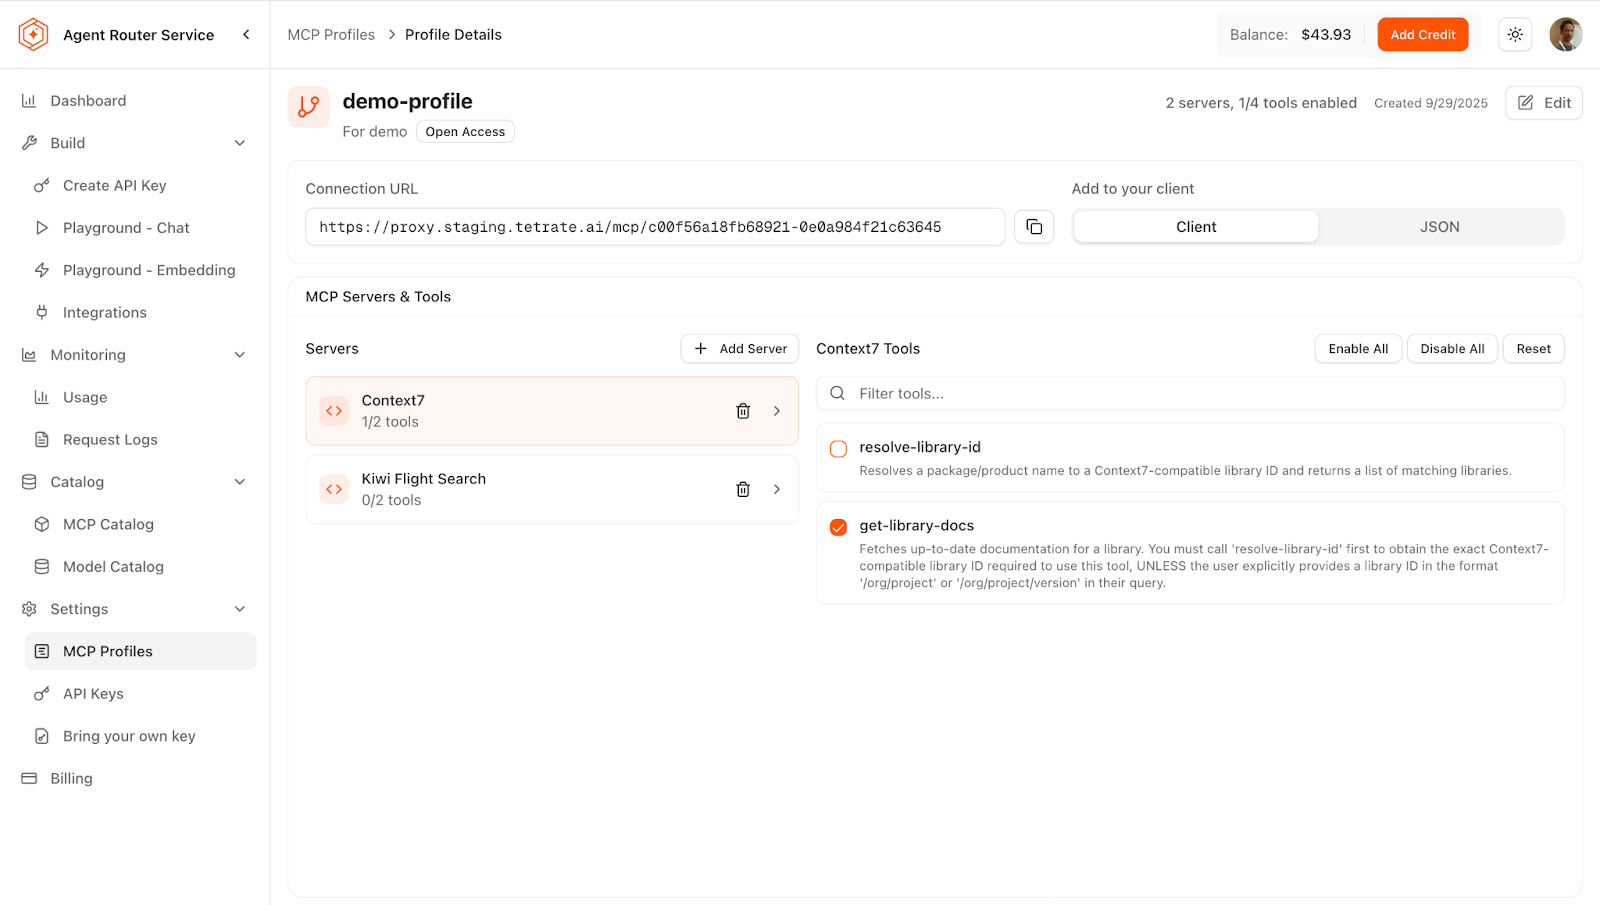Click Enable All for Context7 tools
Viewport: 1600px width, 905px height.
1358,349
